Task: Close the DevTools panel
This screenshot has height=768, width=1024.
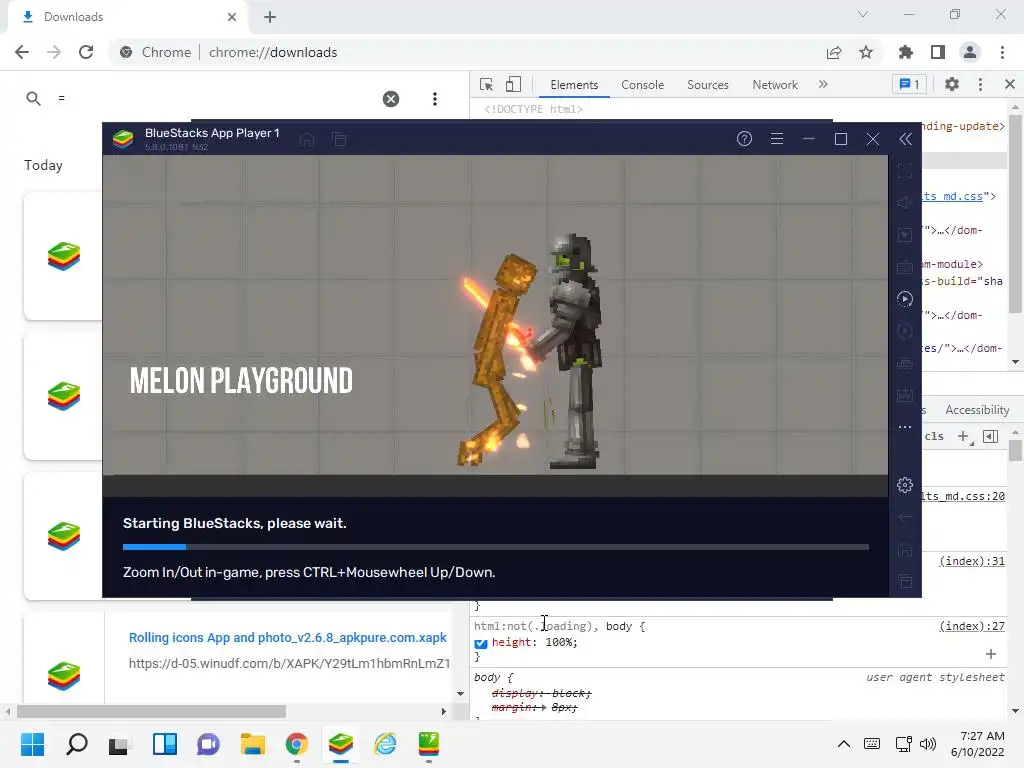Action: pos(1010,84)
